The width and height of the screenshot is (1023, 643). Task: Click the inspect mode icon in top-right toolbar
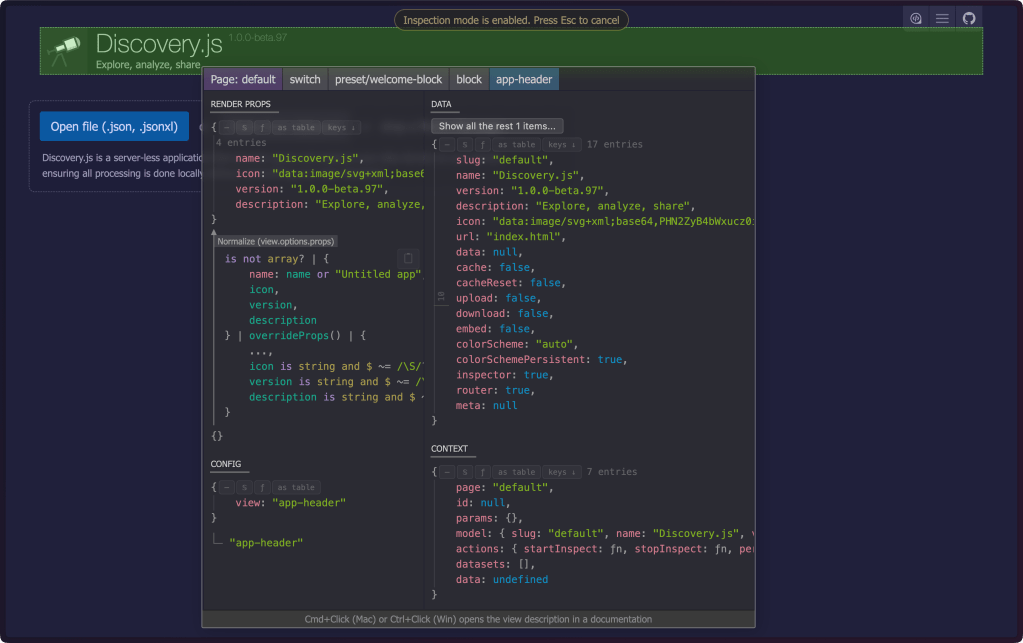(915, 19)
